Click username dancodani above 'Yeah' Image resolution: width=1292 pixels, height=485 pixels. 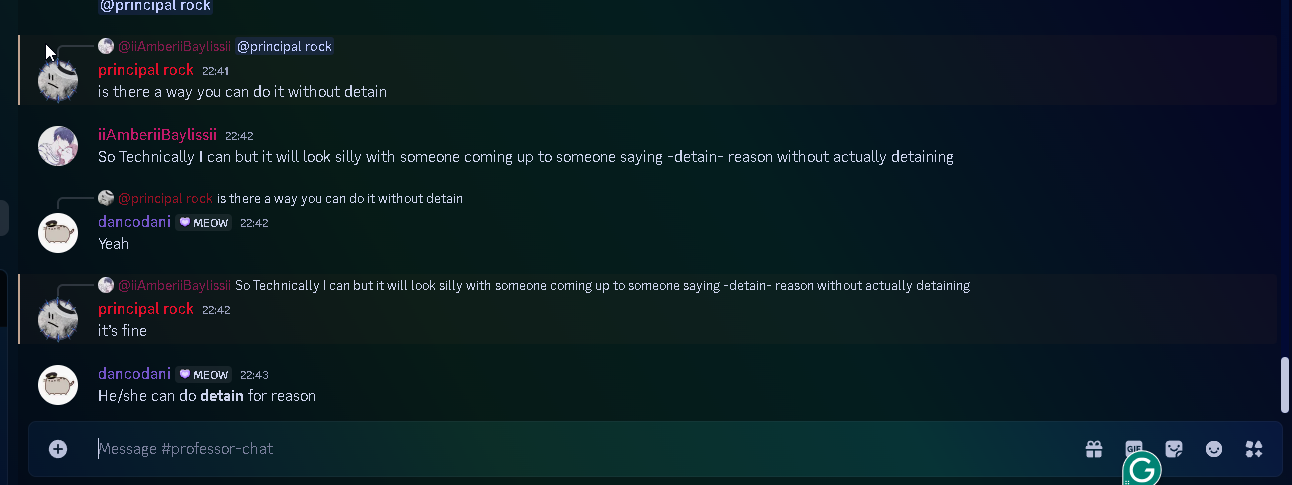[x=134, y=222]
